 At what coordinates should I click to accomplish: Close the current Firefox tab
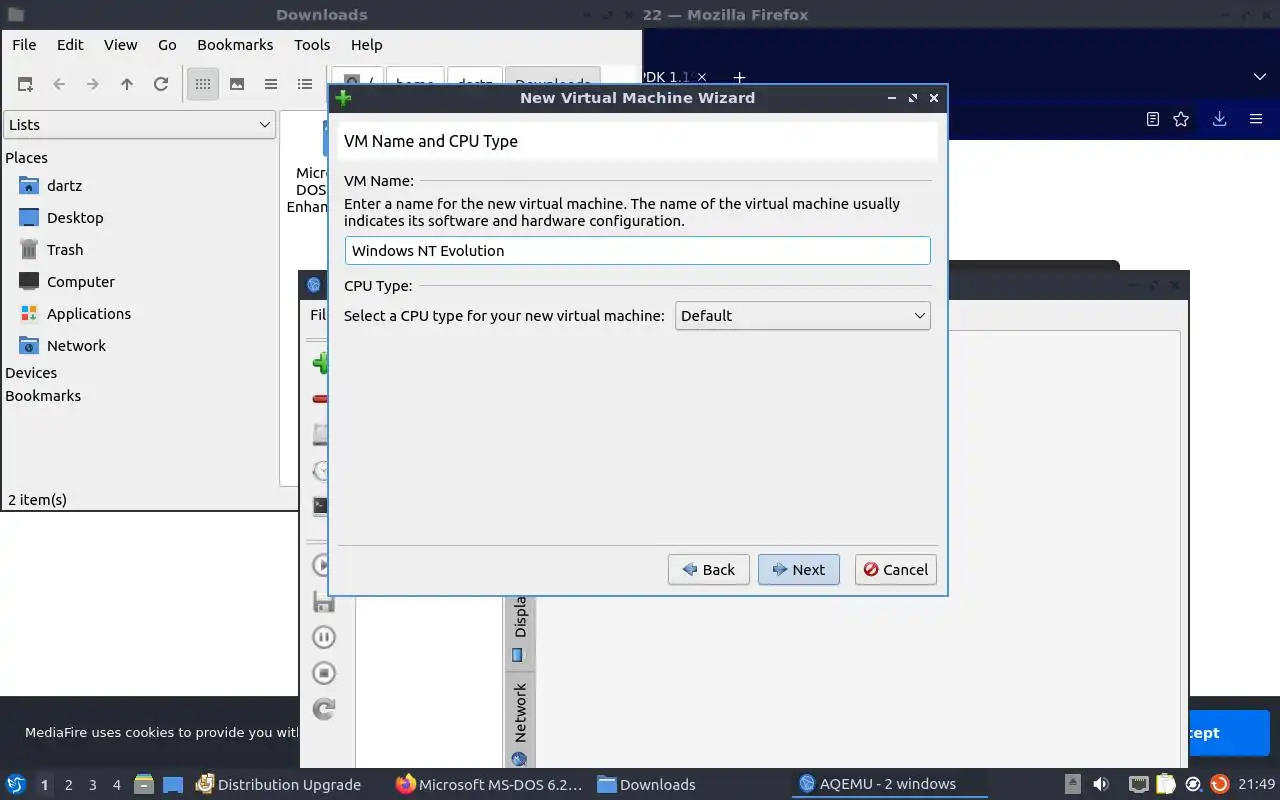pyautogui.click(x=702, y=77)
